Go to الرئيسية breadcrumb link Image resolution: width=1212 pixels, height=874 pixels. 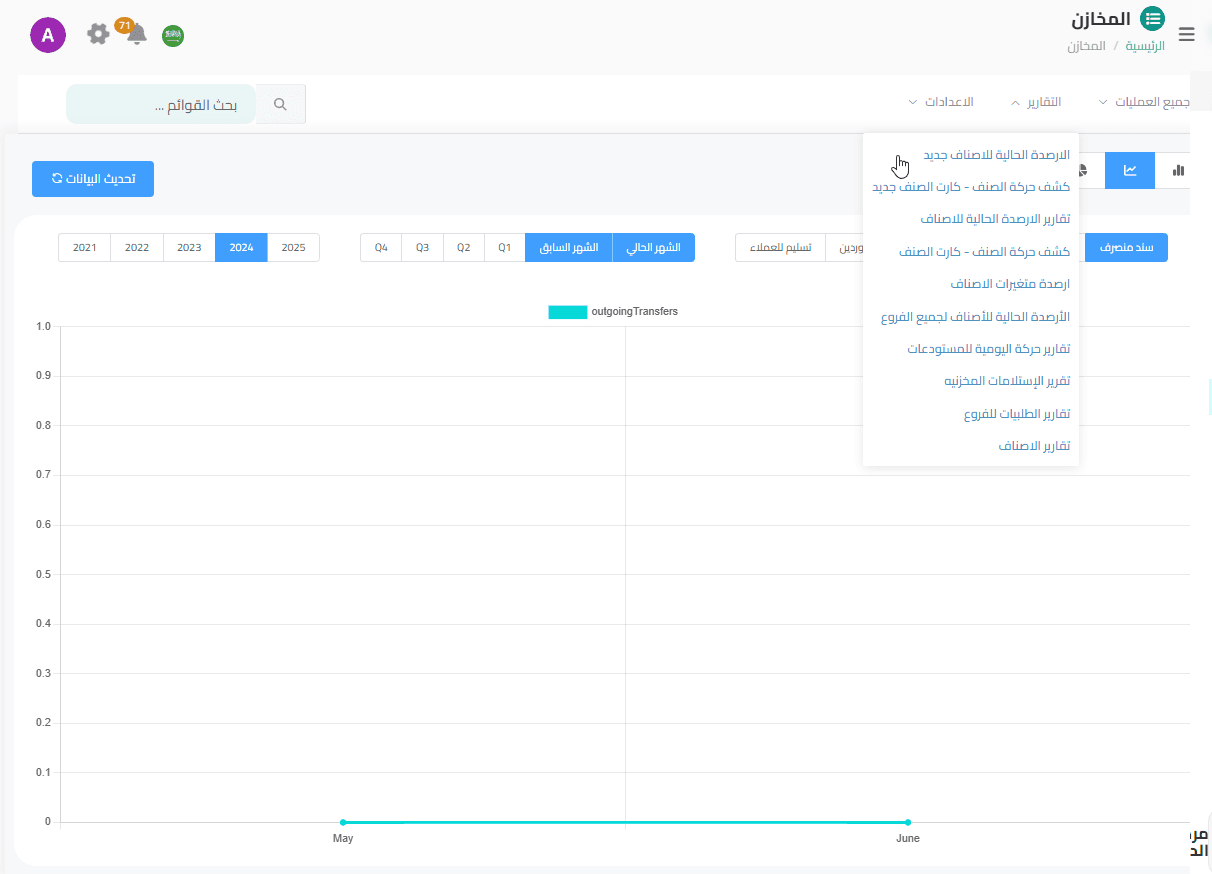point(1145,46)
